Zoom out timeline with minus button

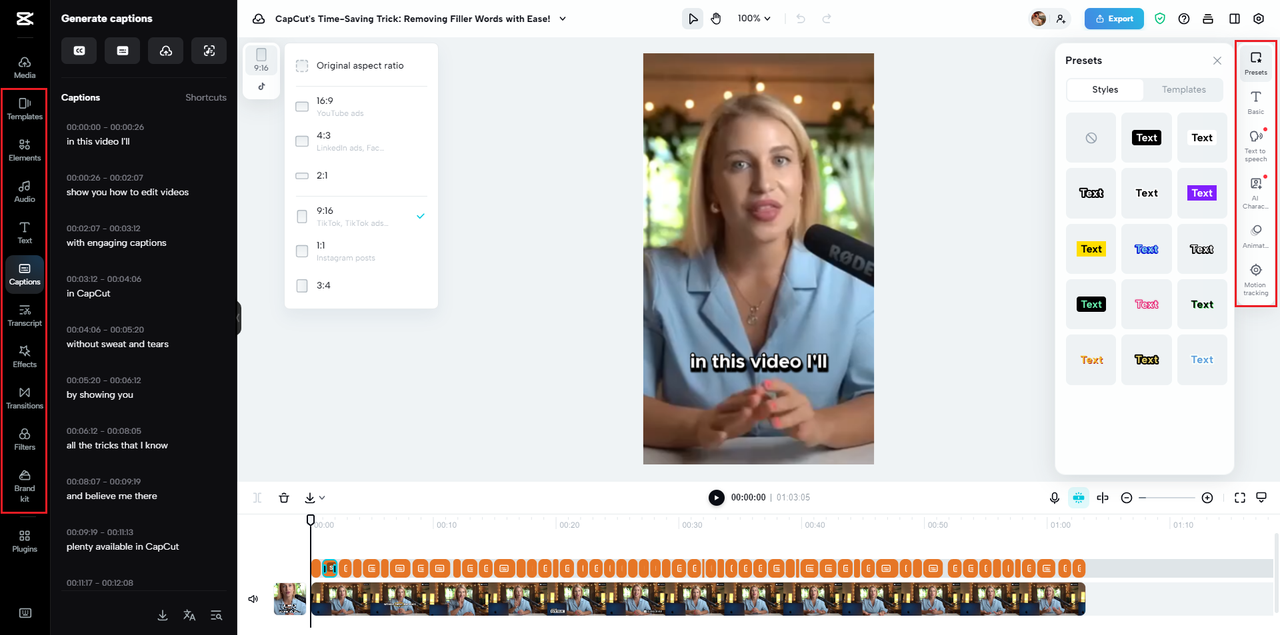tap(1127, 497)
